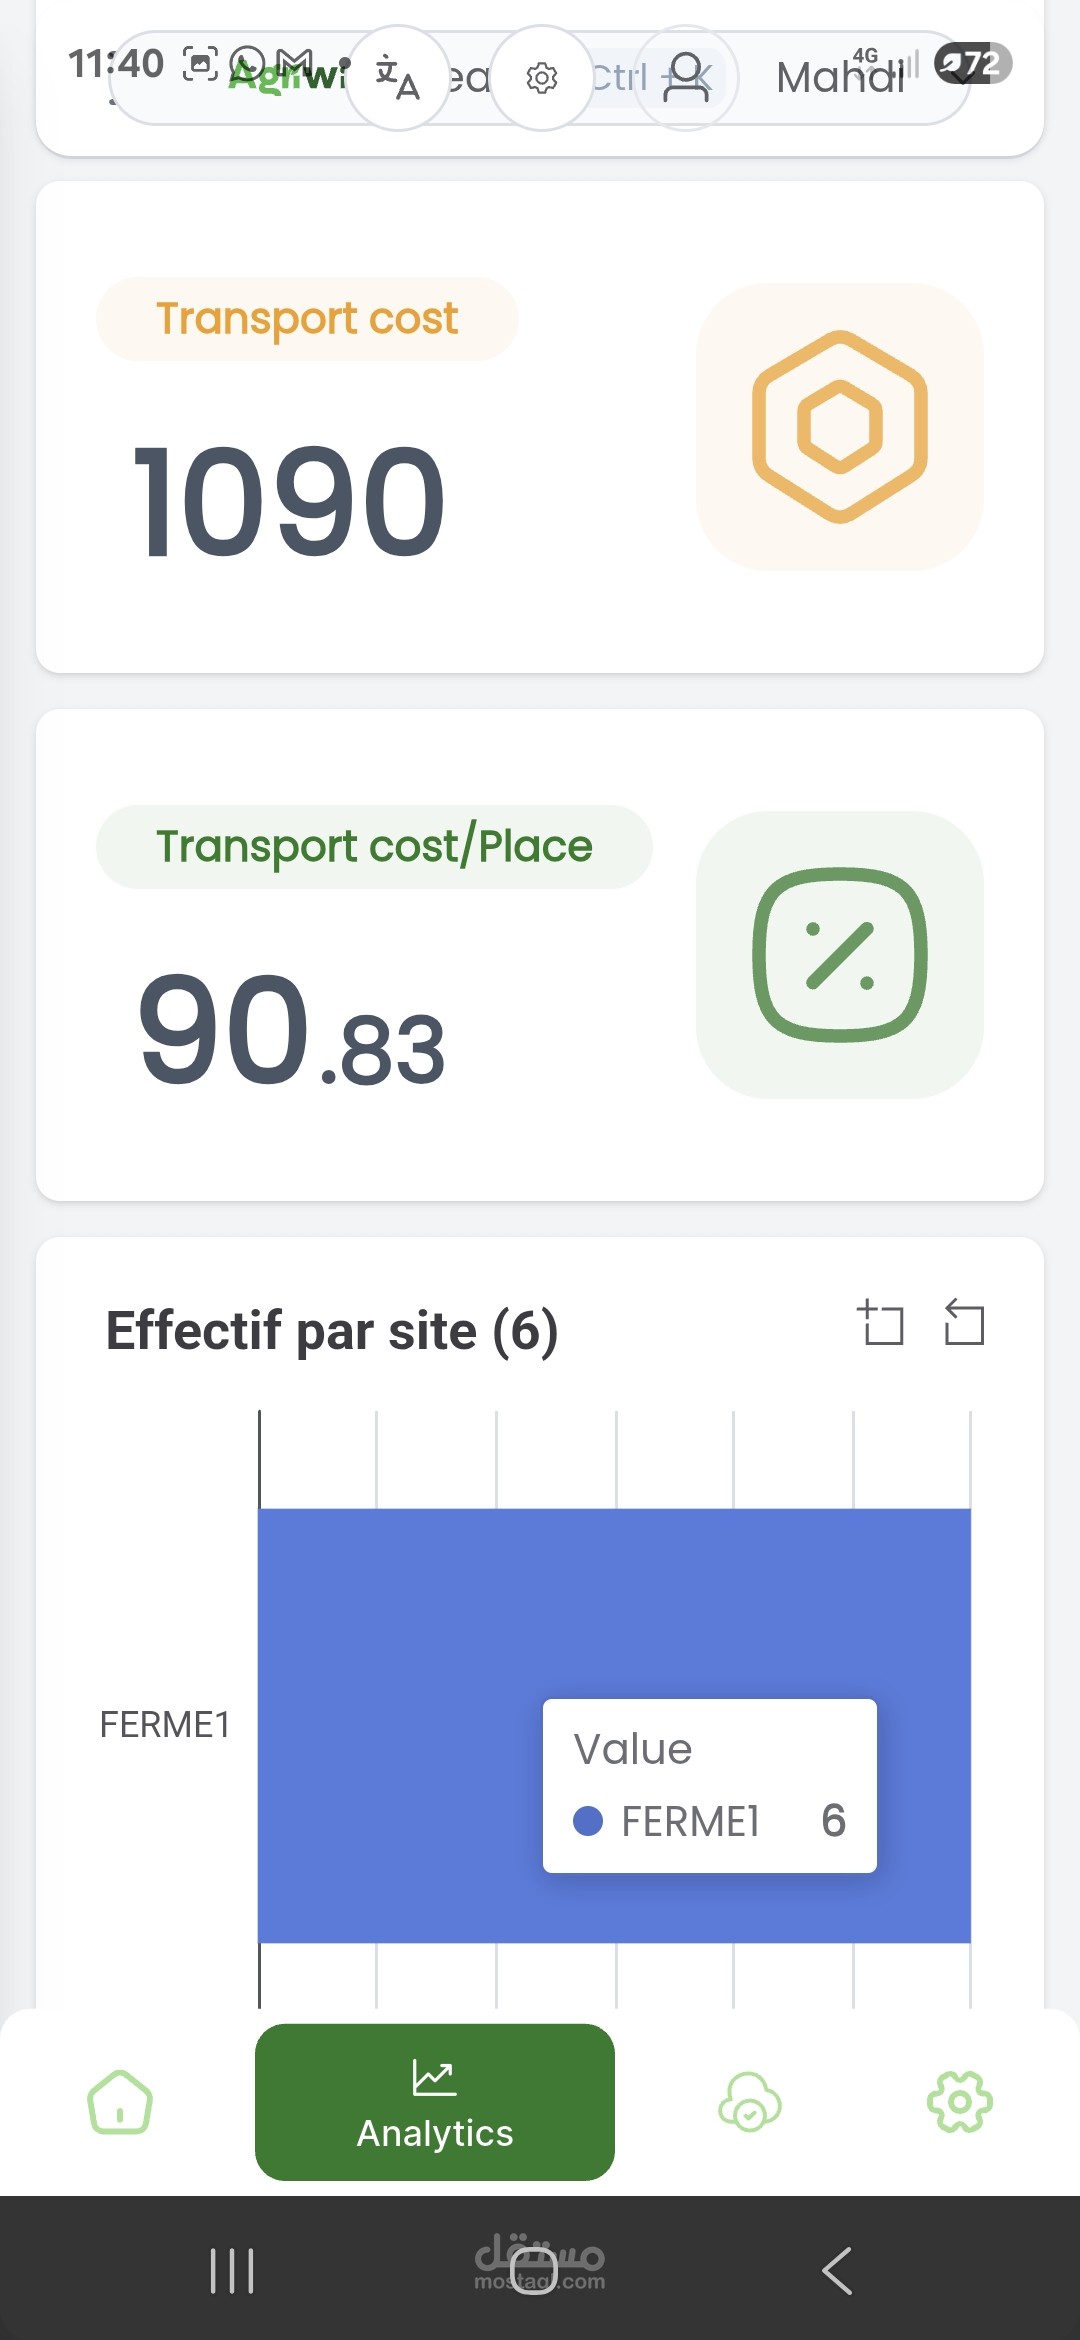The height and width of the screenshot is (2340, 1080).
Task: Open the language translation icon
Action: click(397, 78)
